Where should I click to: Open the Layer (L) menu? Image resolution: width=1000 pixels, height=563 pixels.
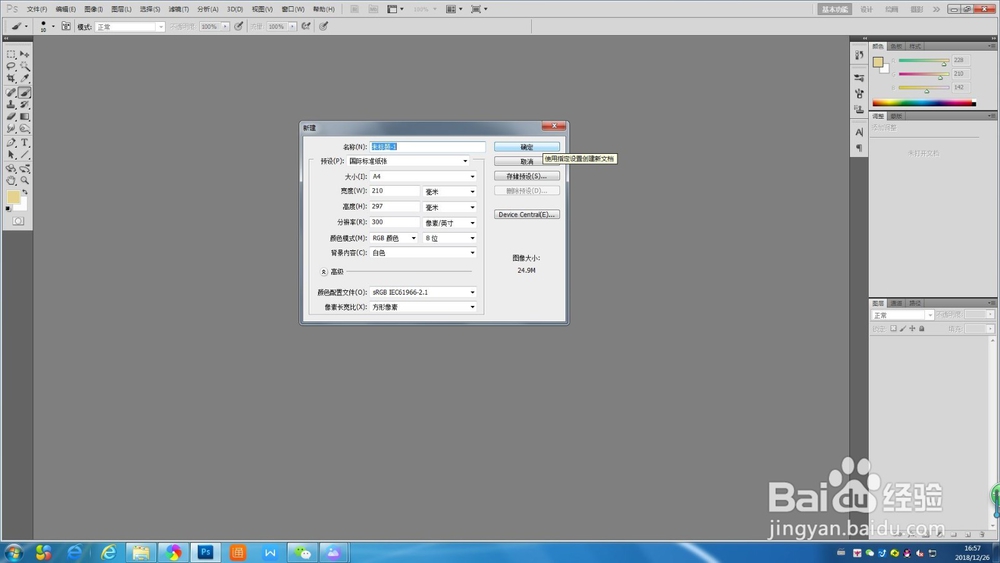pyautogui.click(x=121, y=9)
